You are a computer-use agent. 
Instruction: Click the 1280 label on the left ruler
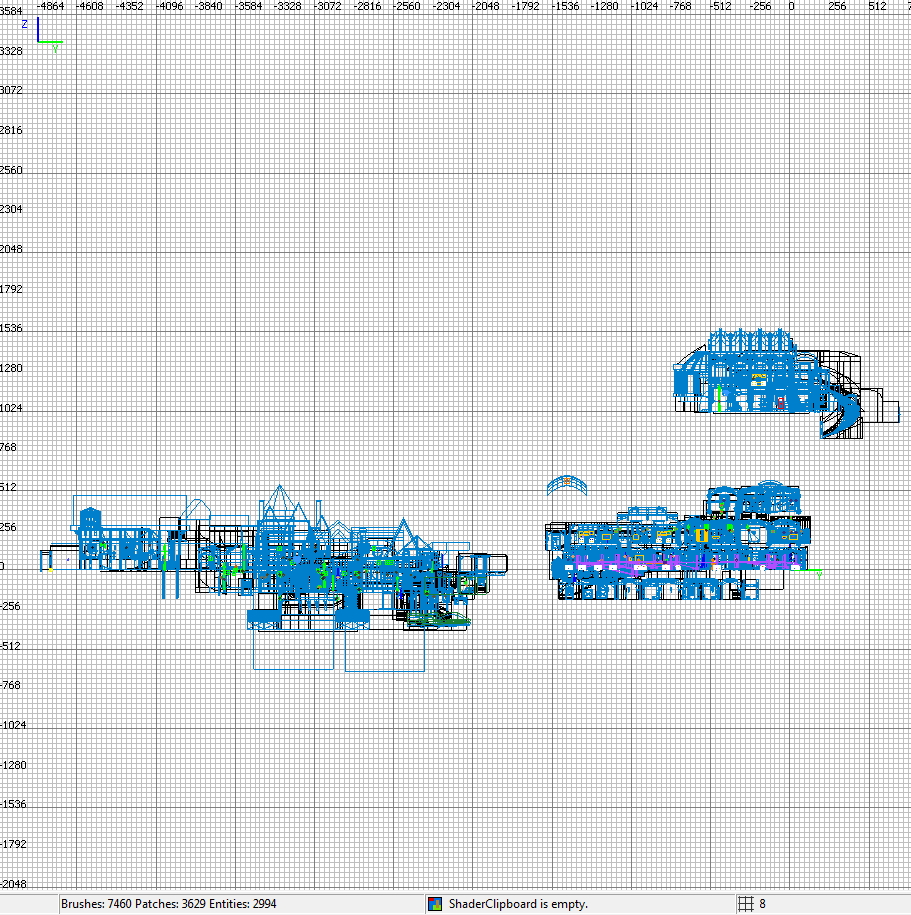[x=11, y=368]
